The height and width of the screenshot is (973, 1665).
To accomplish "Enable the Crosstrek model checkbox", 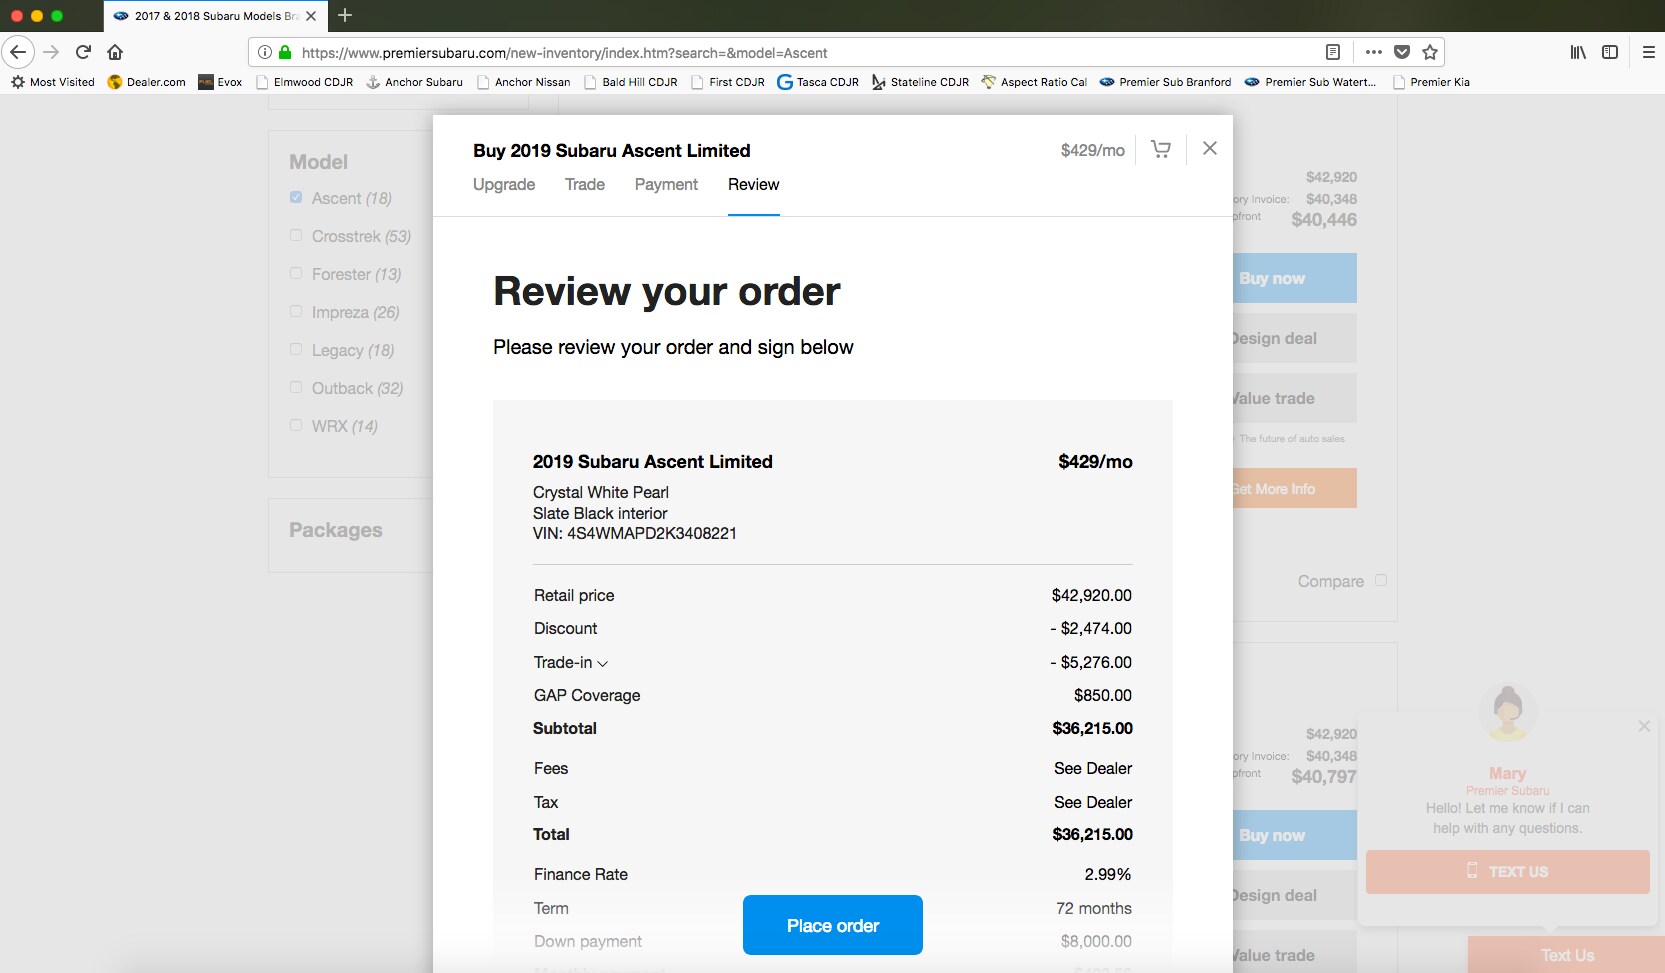I will (x=296, y=236).
